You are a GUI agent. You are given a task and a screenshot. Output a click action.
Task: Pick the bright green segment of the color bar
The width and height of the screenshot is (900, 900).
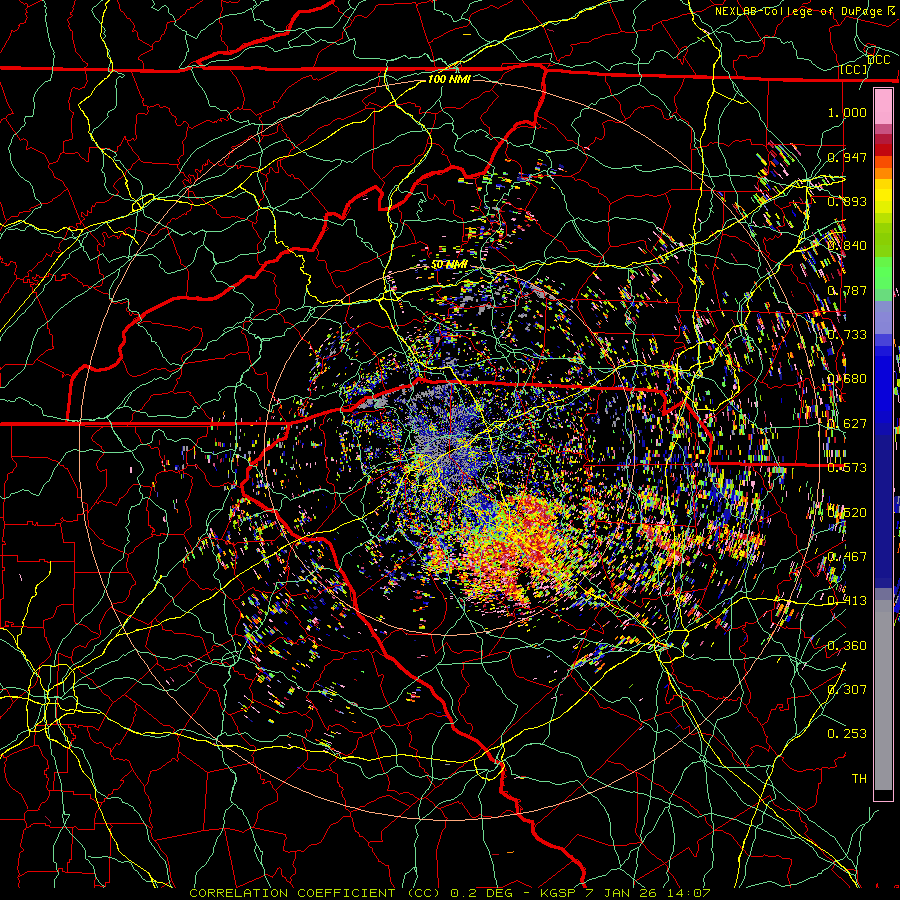(x=883, y=273)
